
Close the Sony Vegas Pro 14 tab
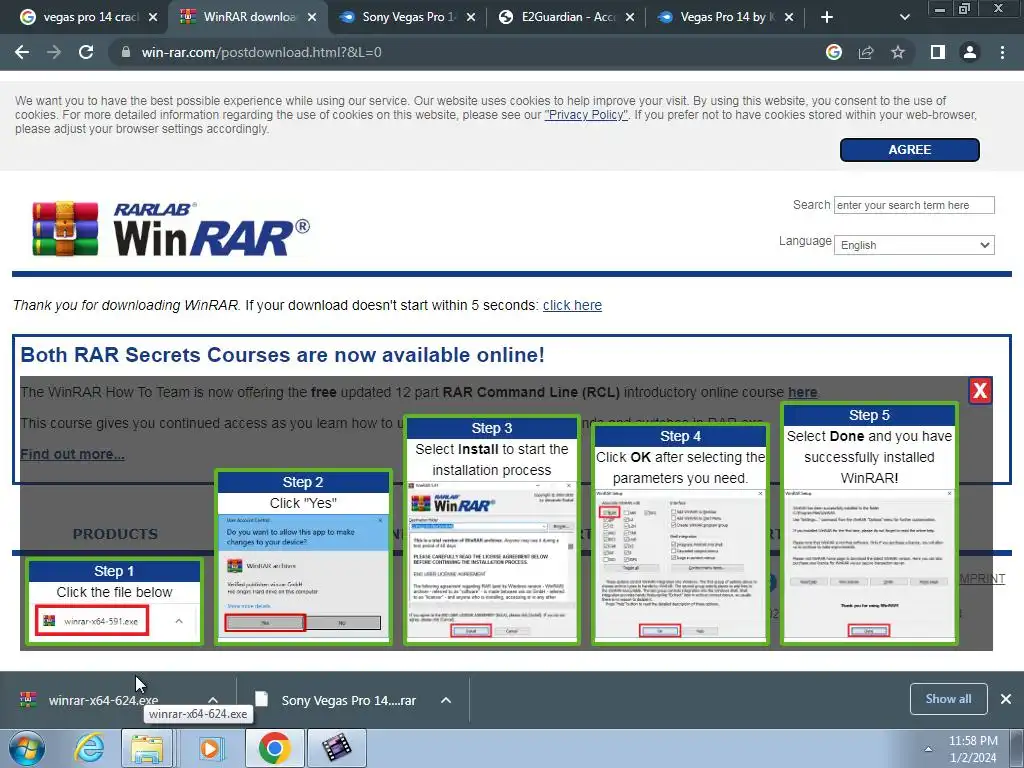470,17
